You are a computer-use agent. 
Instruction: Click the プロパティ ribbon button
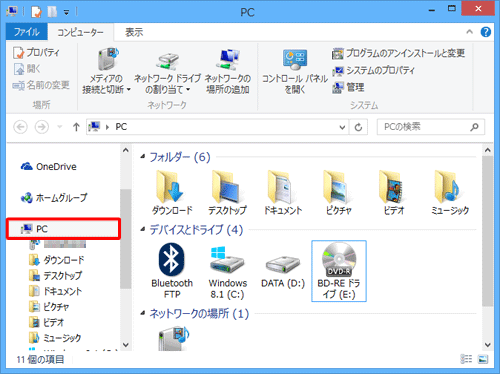36,52
